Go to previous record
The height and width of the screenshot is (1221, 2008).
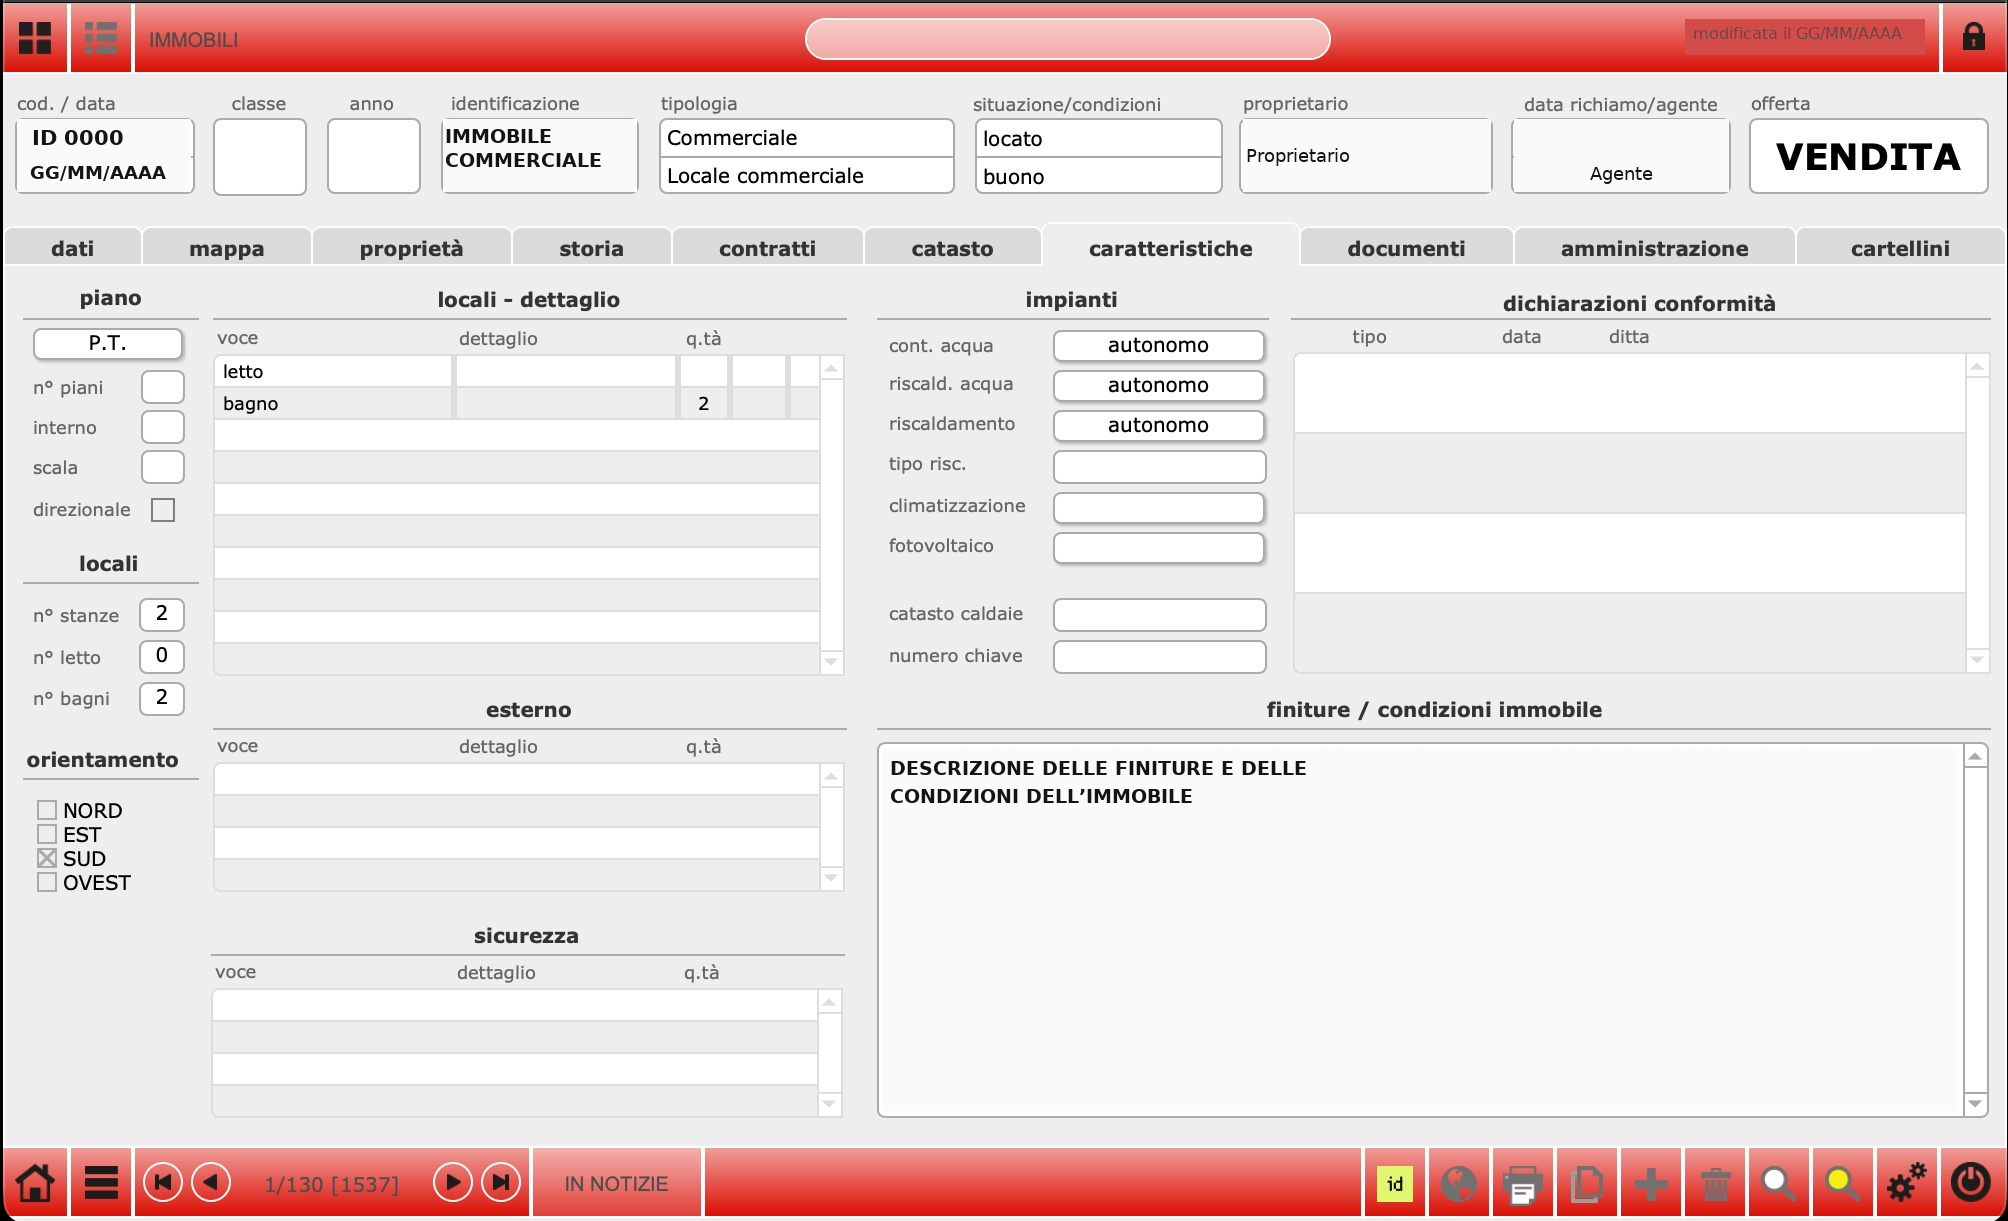(211, 1183)
